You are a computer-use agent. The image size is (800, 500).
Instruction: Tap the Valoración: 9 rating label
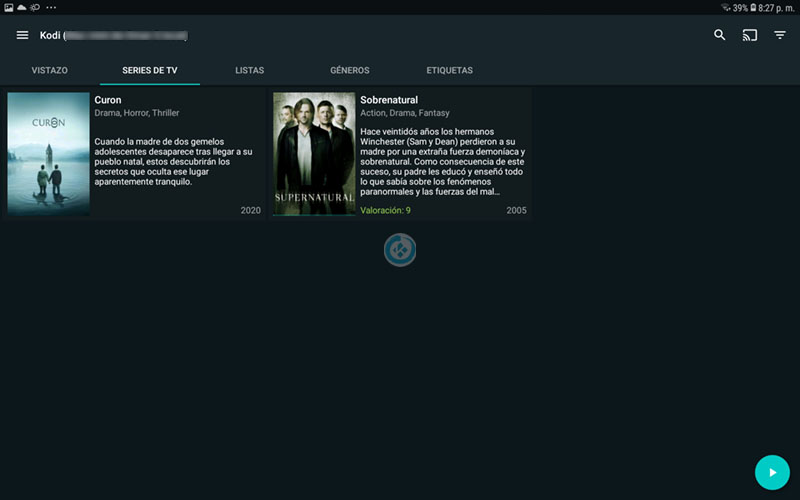[386, 211]
